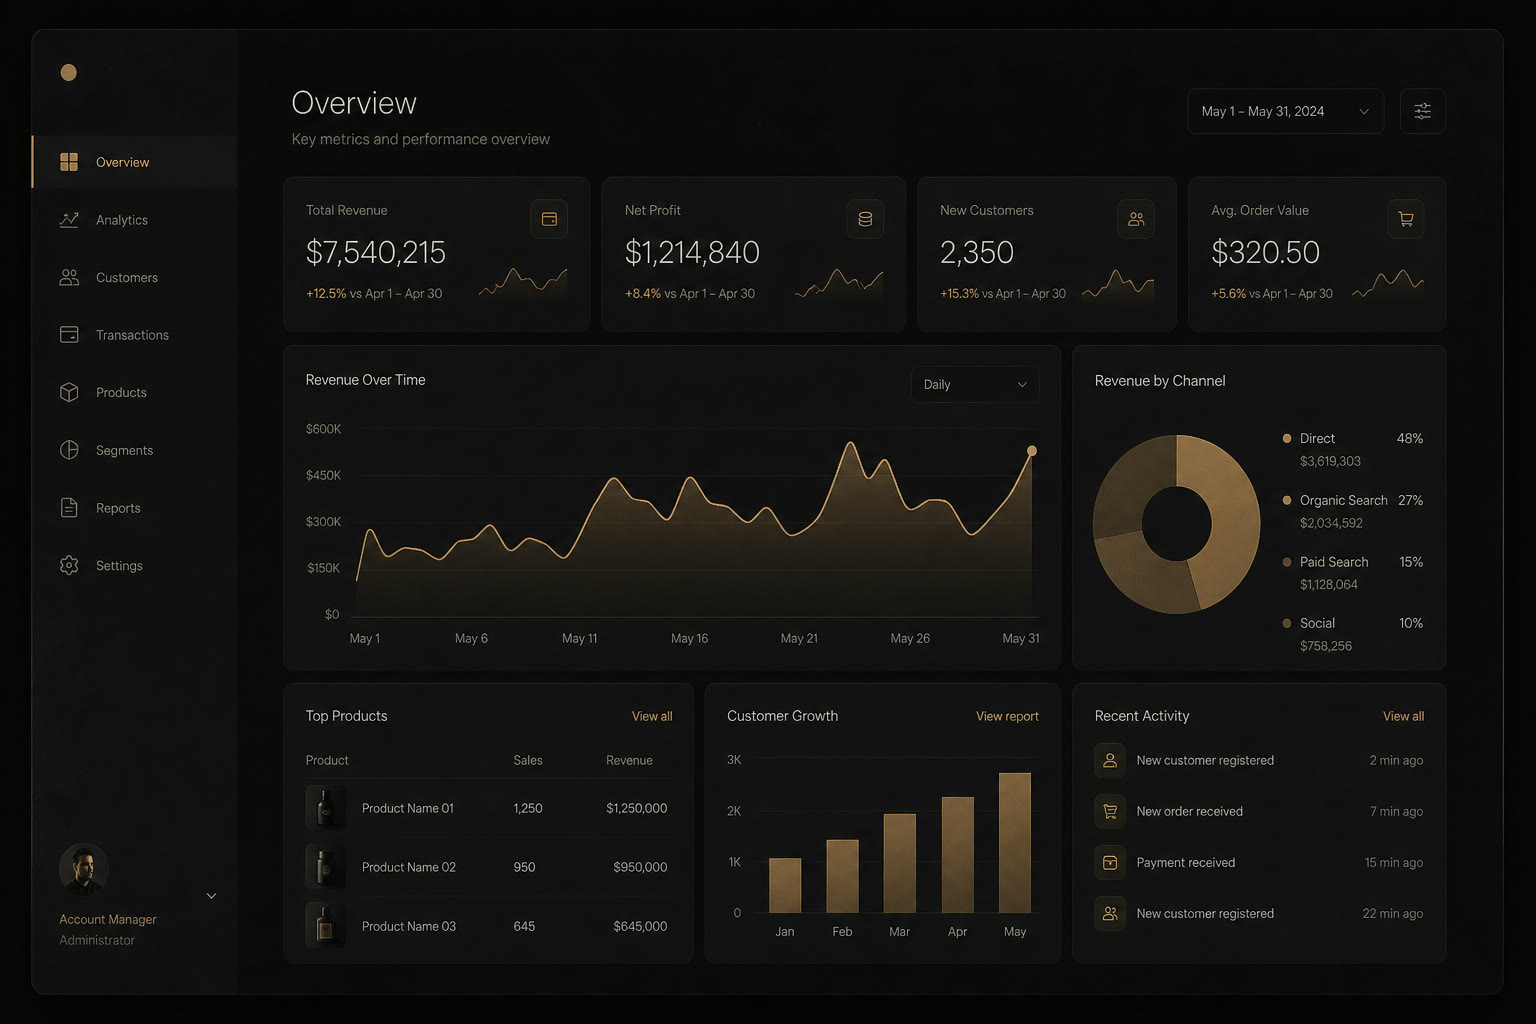Viewport: 1536px width, 1024px height.
Task: Click the Direct channel legend dot
Action: click(1287, 438)
